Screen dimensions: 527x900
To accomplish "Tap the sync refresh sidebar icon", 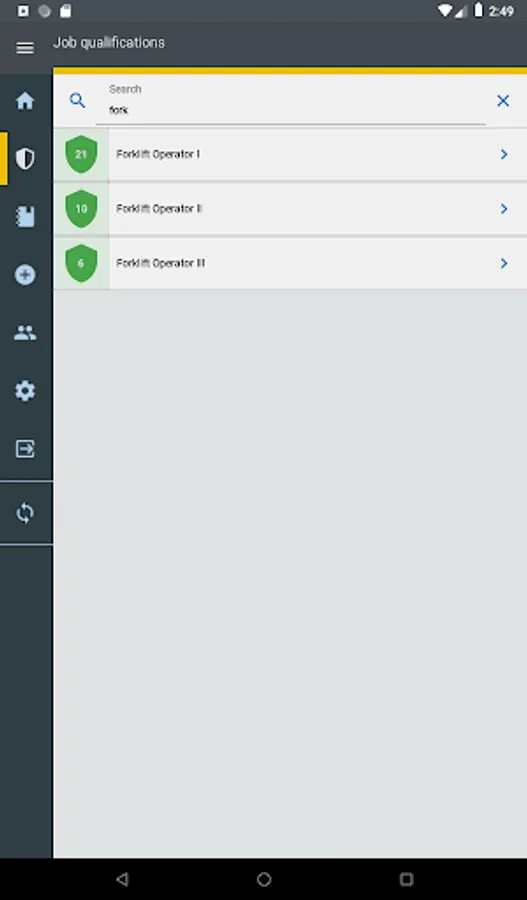I will [x=25, y=513].
